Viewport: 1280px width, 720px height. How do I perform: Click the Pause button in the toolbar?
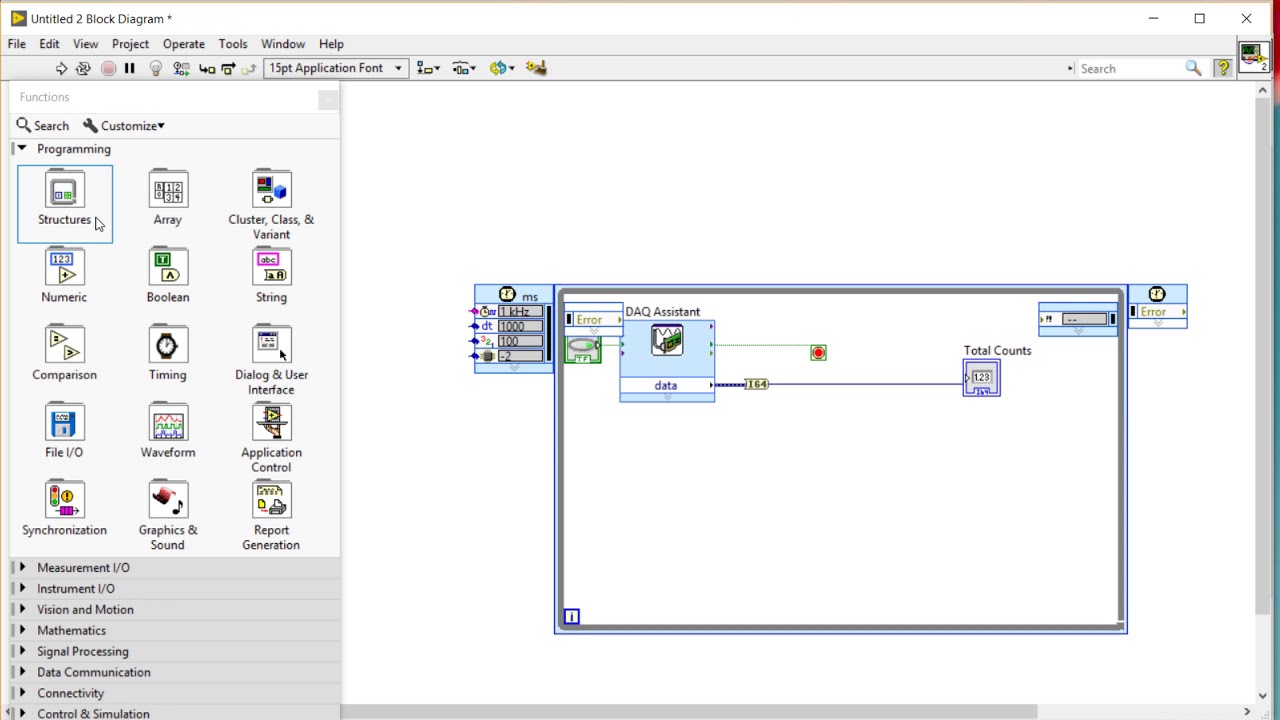coord(130,68)
